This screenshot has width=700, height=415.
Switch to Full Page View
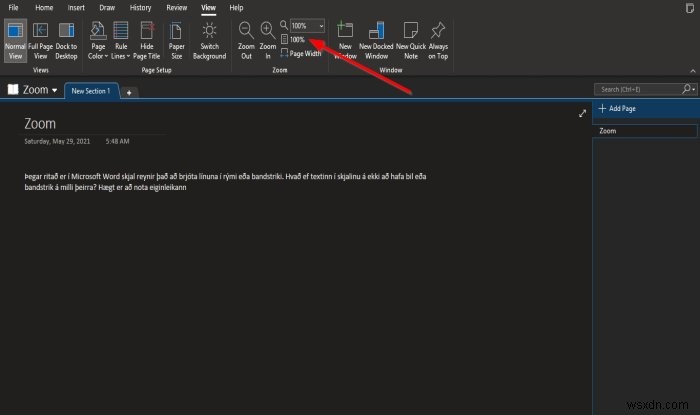point(41,41)
